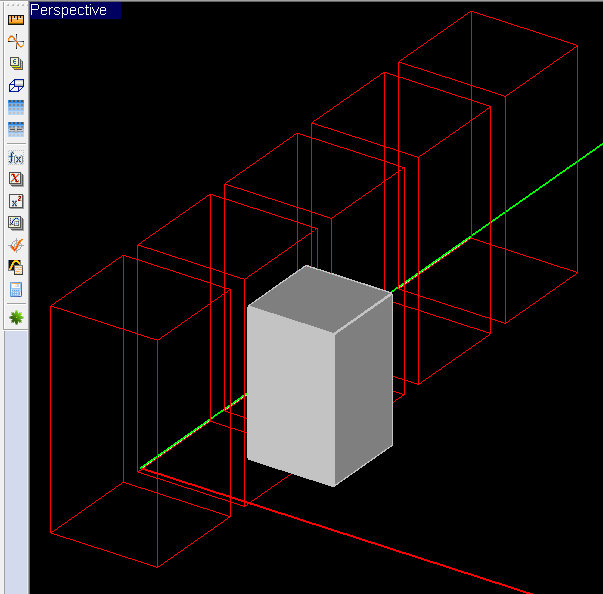Screen dimensions: 603x594
Task: Click the red X variable icon
Action: click(x=16, y=179)
